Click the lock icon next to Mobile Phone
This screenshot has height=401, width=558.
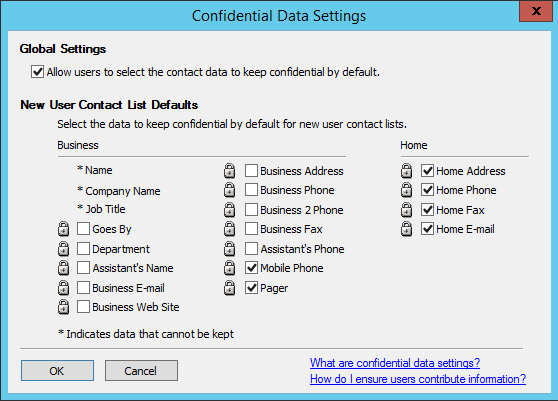coord(230,268)
